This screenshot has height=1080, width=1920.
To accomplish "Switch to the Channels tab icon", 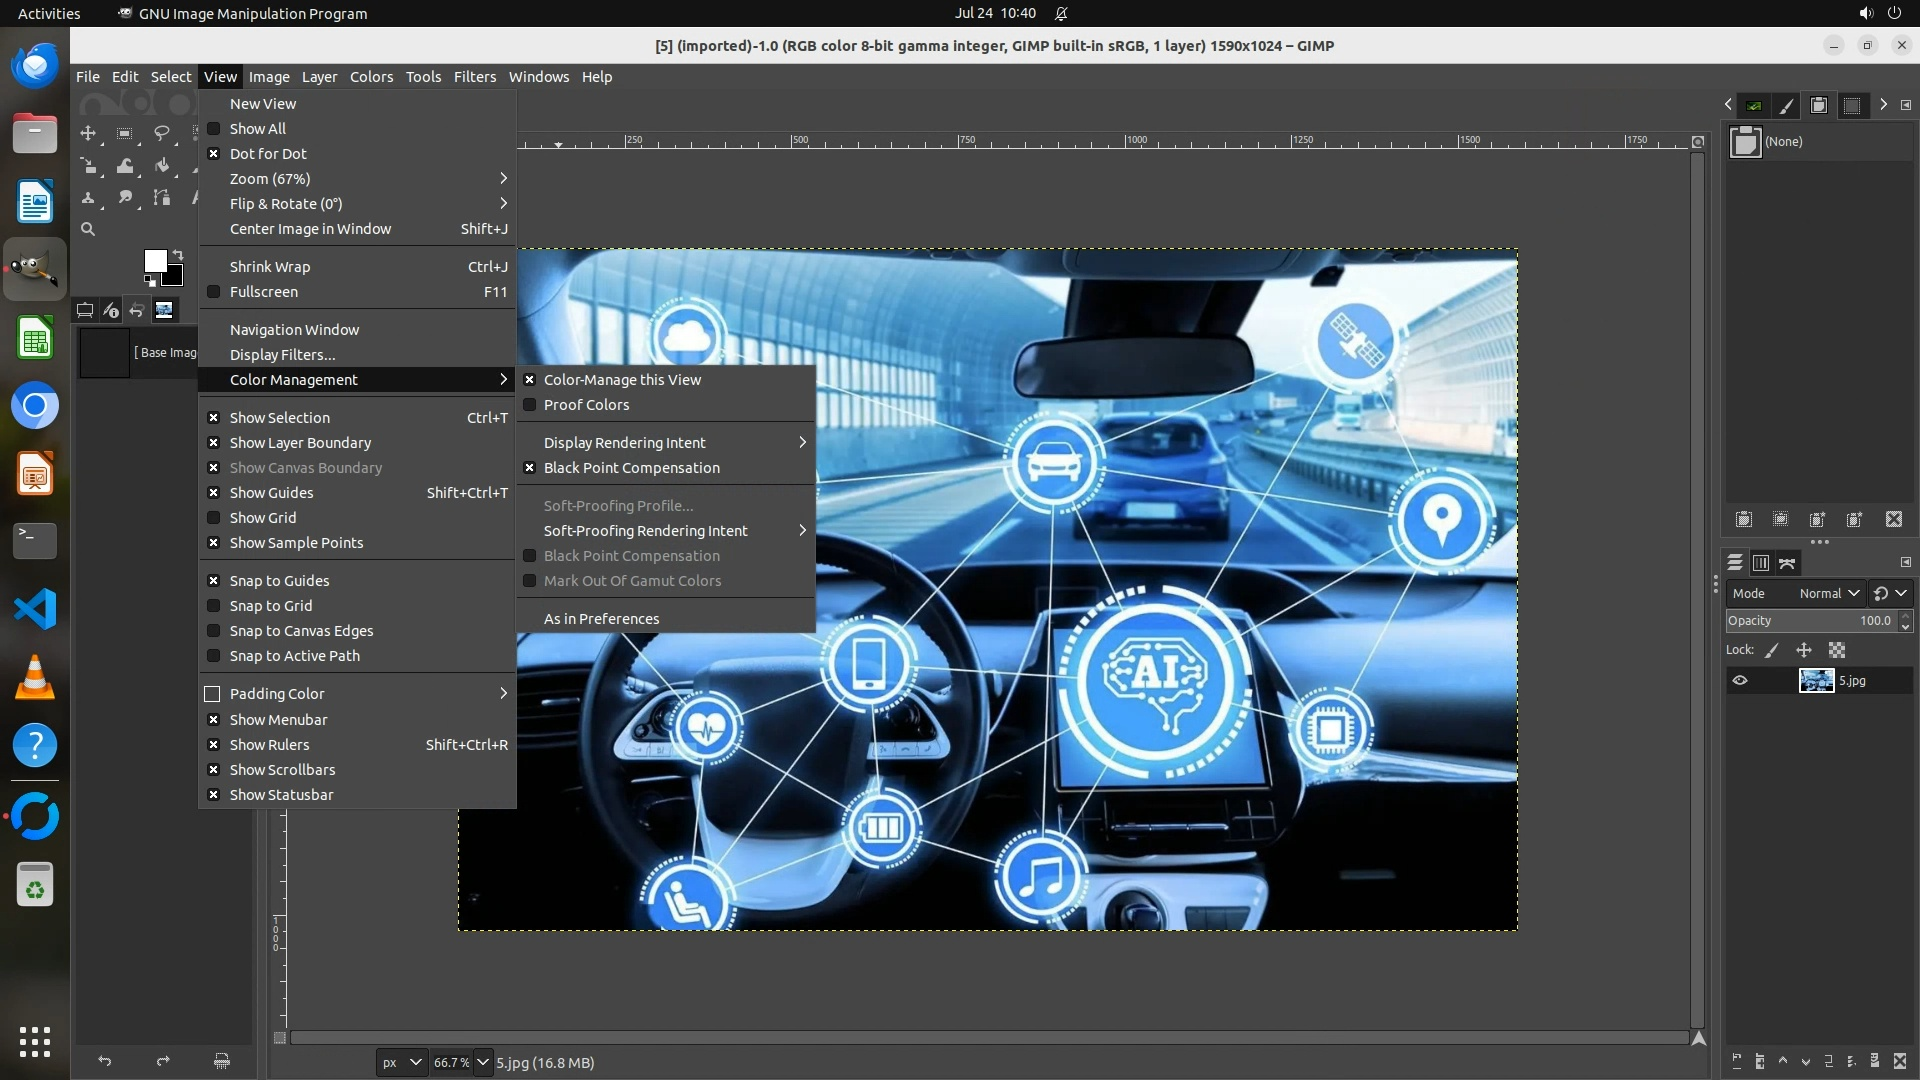I will coord(1761,563).
